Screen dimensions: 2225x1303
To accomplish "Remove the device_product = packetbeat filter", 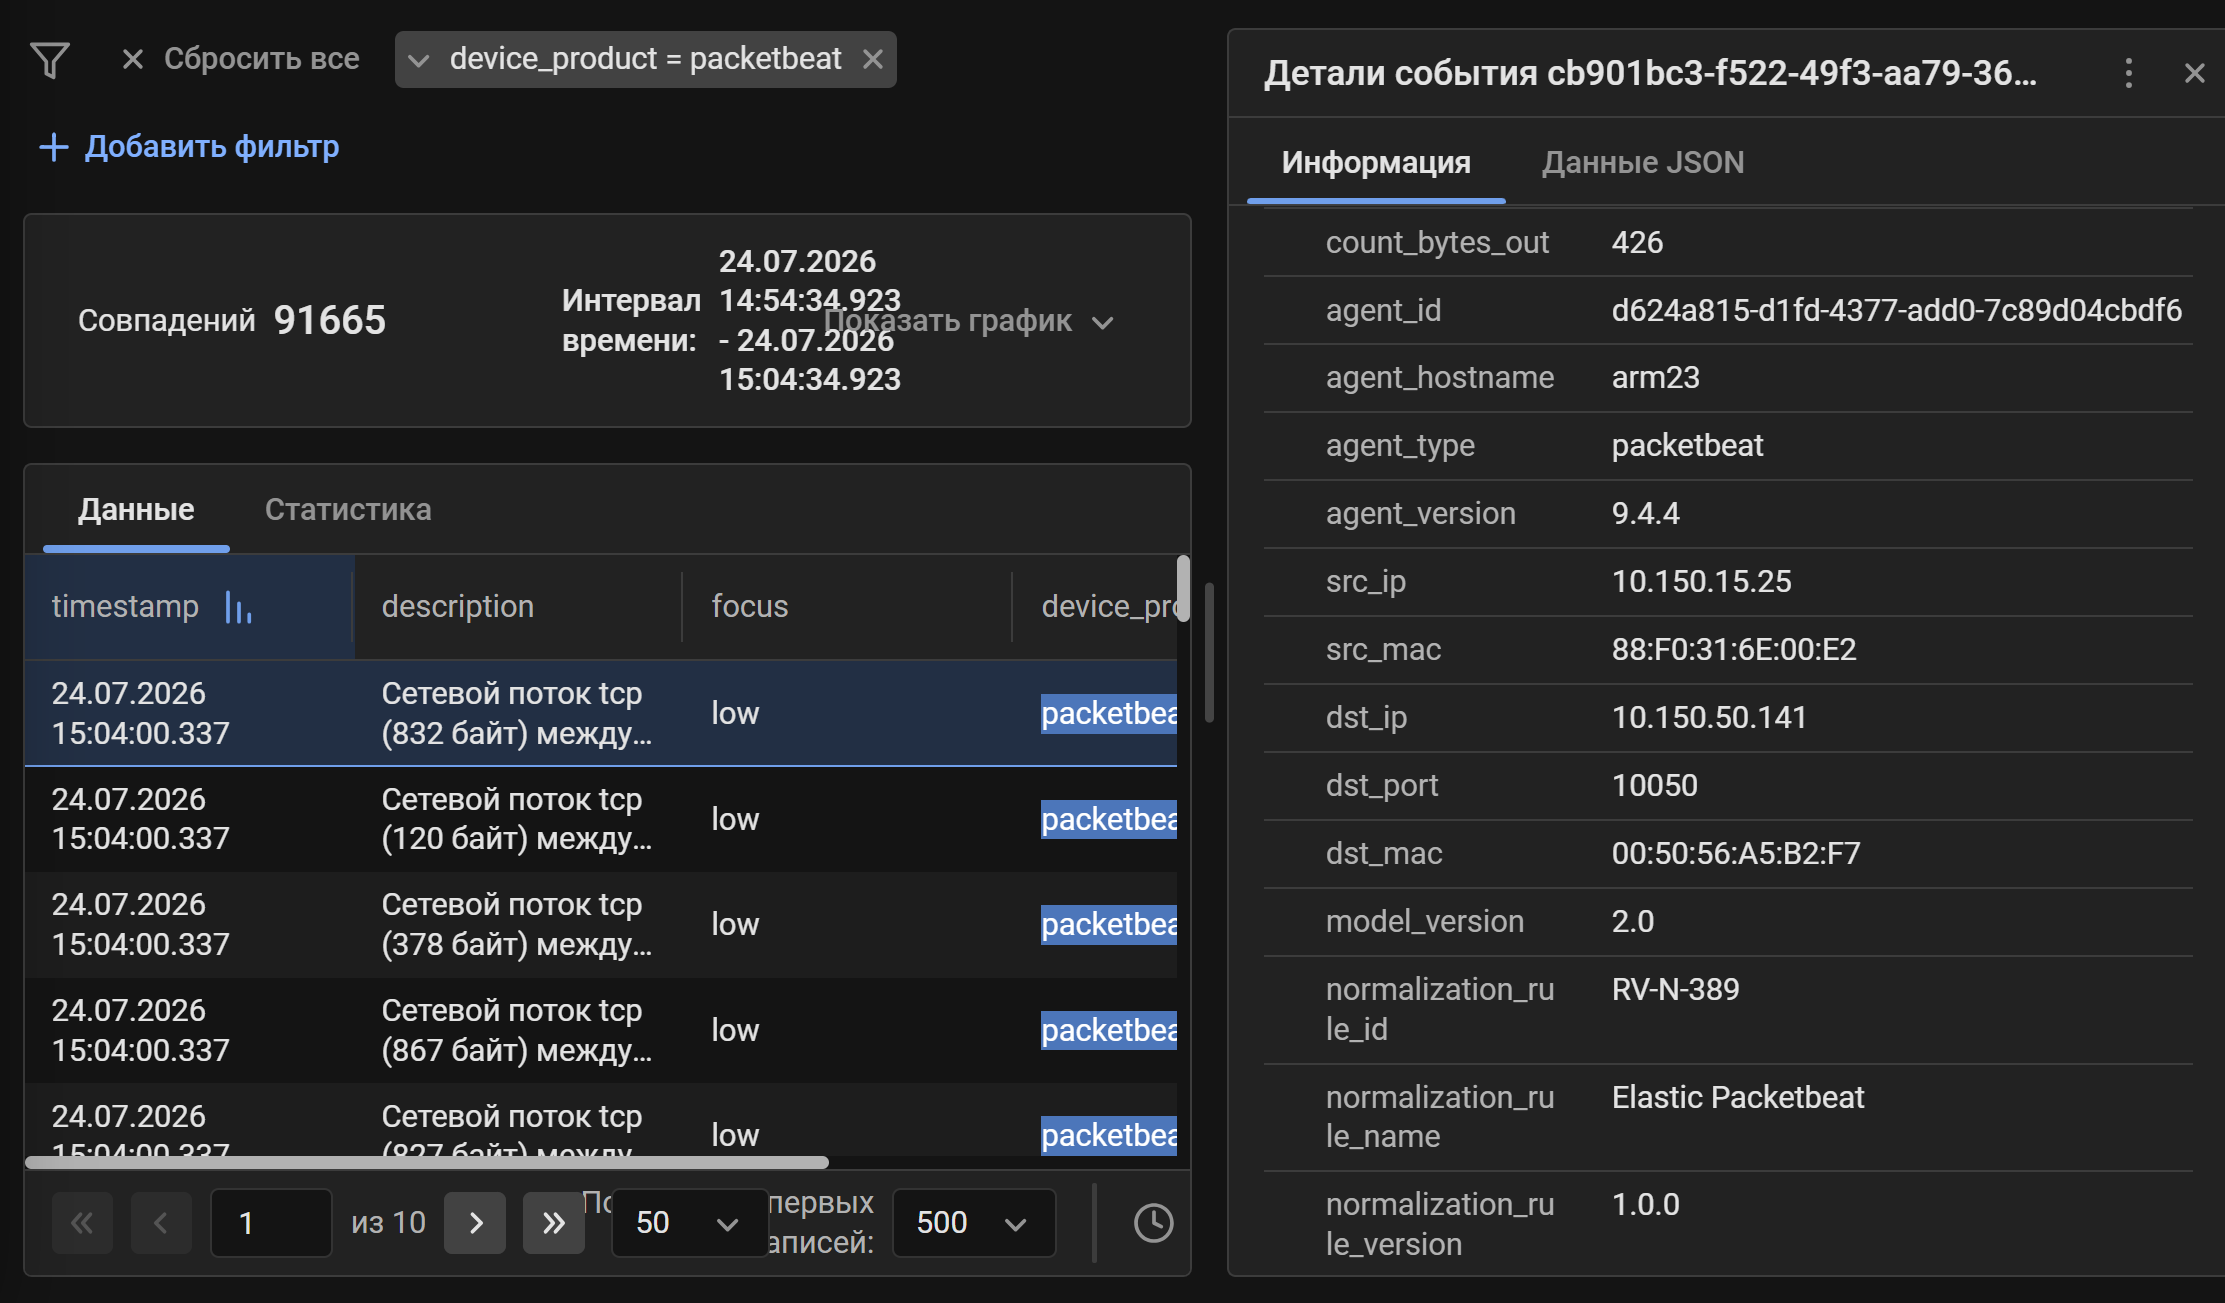I will click(x=873, y=59).
